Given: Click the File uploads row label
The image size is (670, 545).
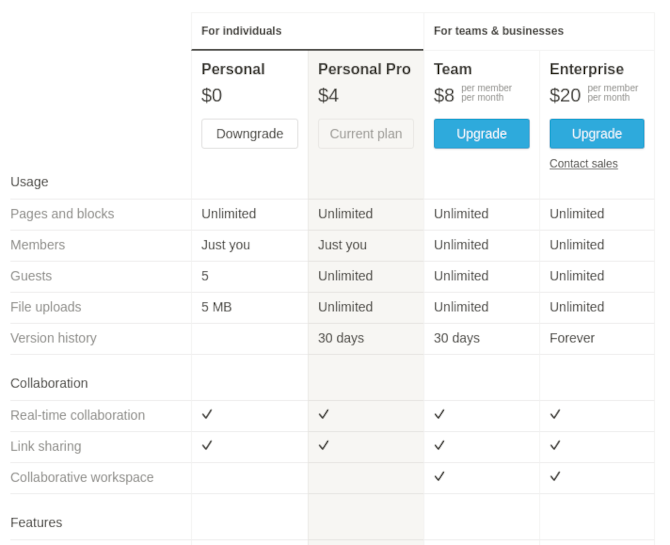Looking at the screenshot, I should point(45,307).
